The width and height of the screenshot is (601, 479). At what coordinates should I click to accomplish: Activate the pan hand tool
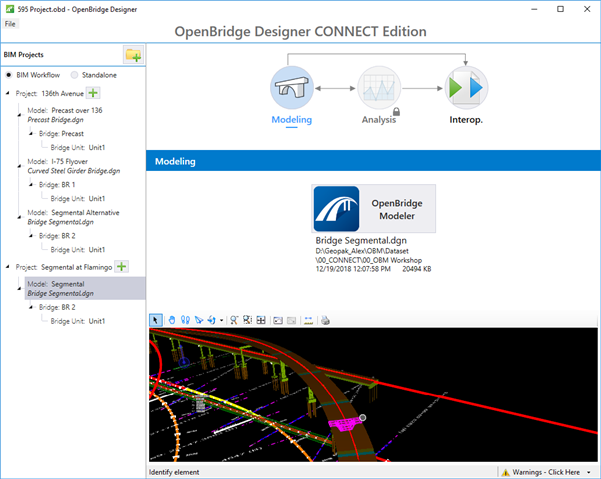point(172,320)
